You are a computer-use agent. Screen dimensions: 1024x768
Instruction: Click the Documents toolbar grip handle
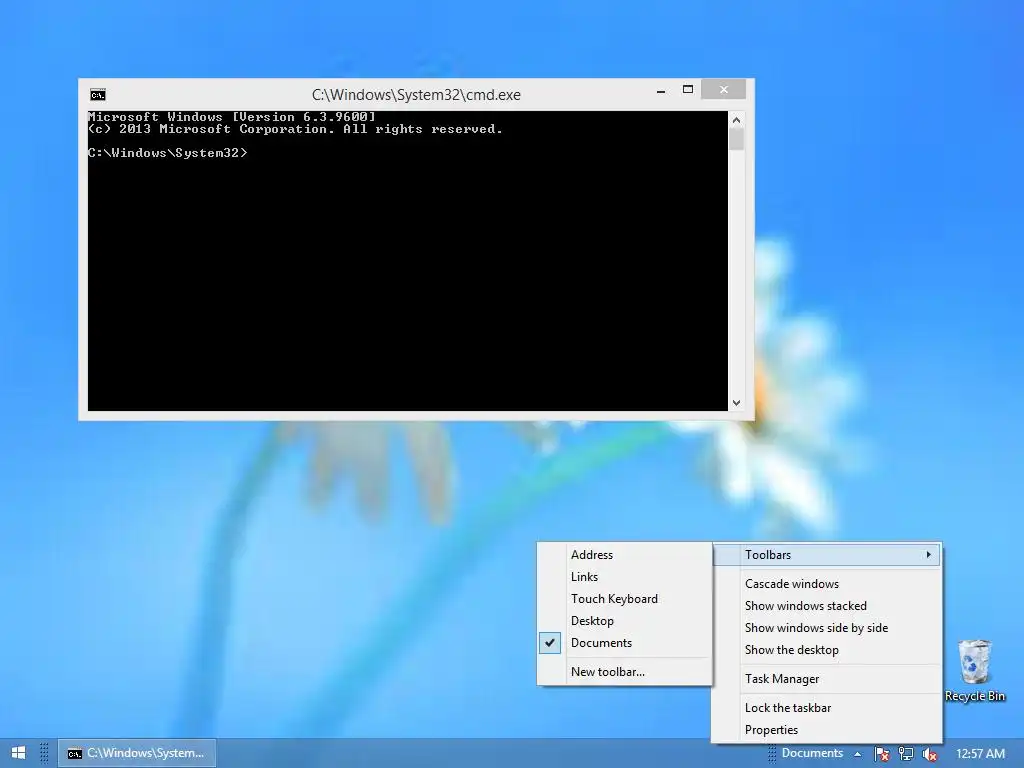click(x=772, y=753)
